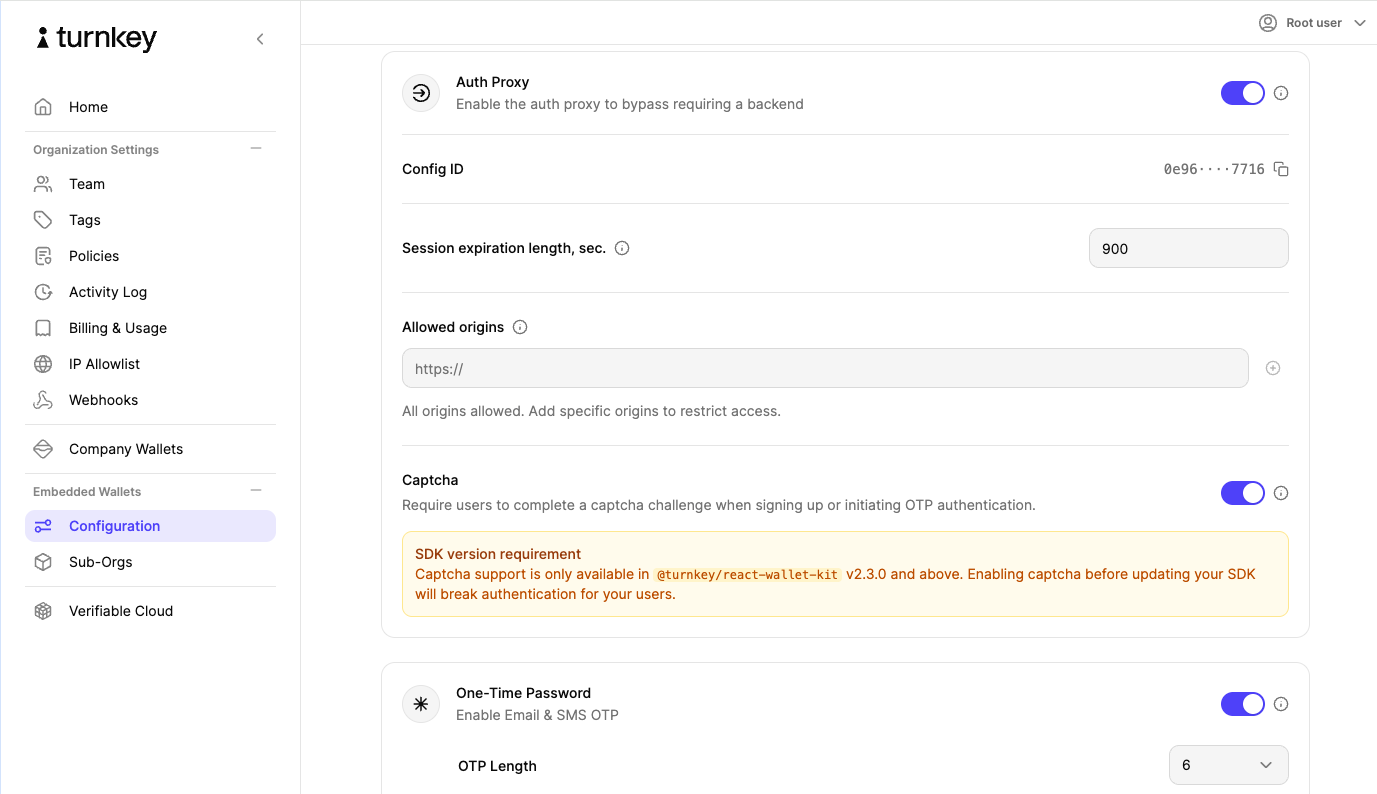Open Company Wallets
The width and height of the screenshot is (1377, 794).
(x=150, y=449)
